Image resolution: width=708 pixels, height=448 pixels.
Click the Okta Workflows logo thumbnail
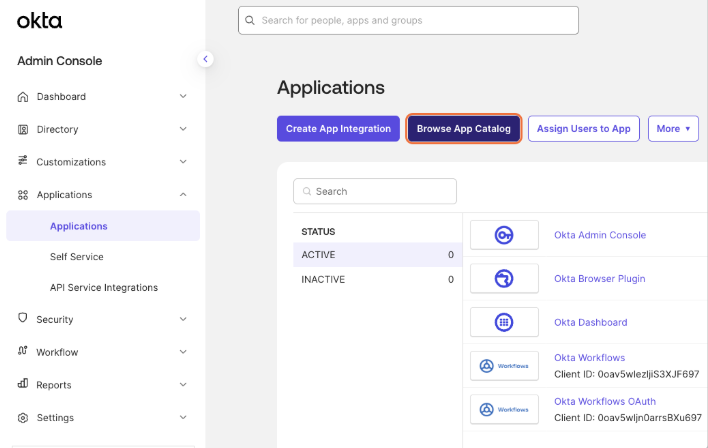504,366
